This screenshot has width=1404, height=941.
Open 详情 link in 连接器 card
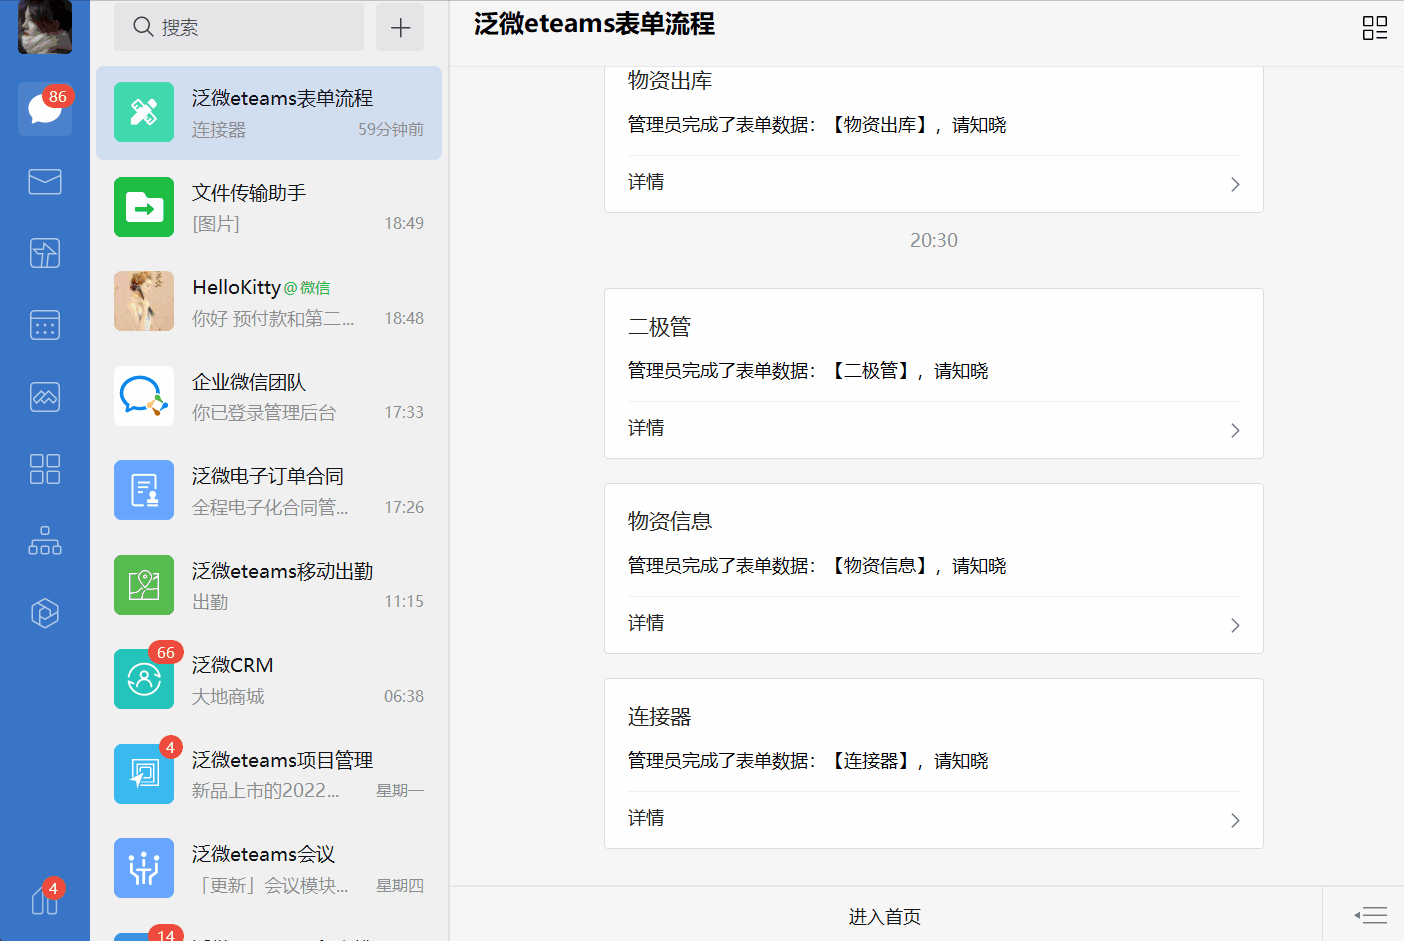(646, 818)
